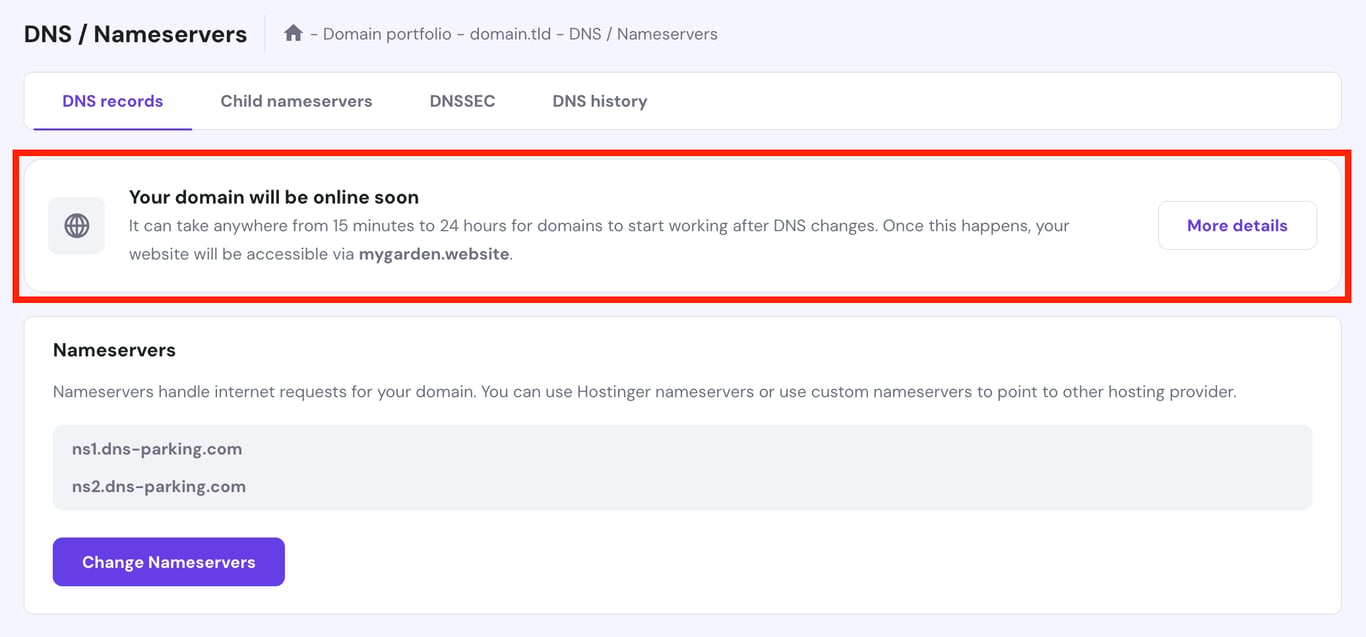Viewport: 1366px width, 637px height.
Task: Select the ns2.dns-parking.com nameserver entry
Action: [159, 487]
